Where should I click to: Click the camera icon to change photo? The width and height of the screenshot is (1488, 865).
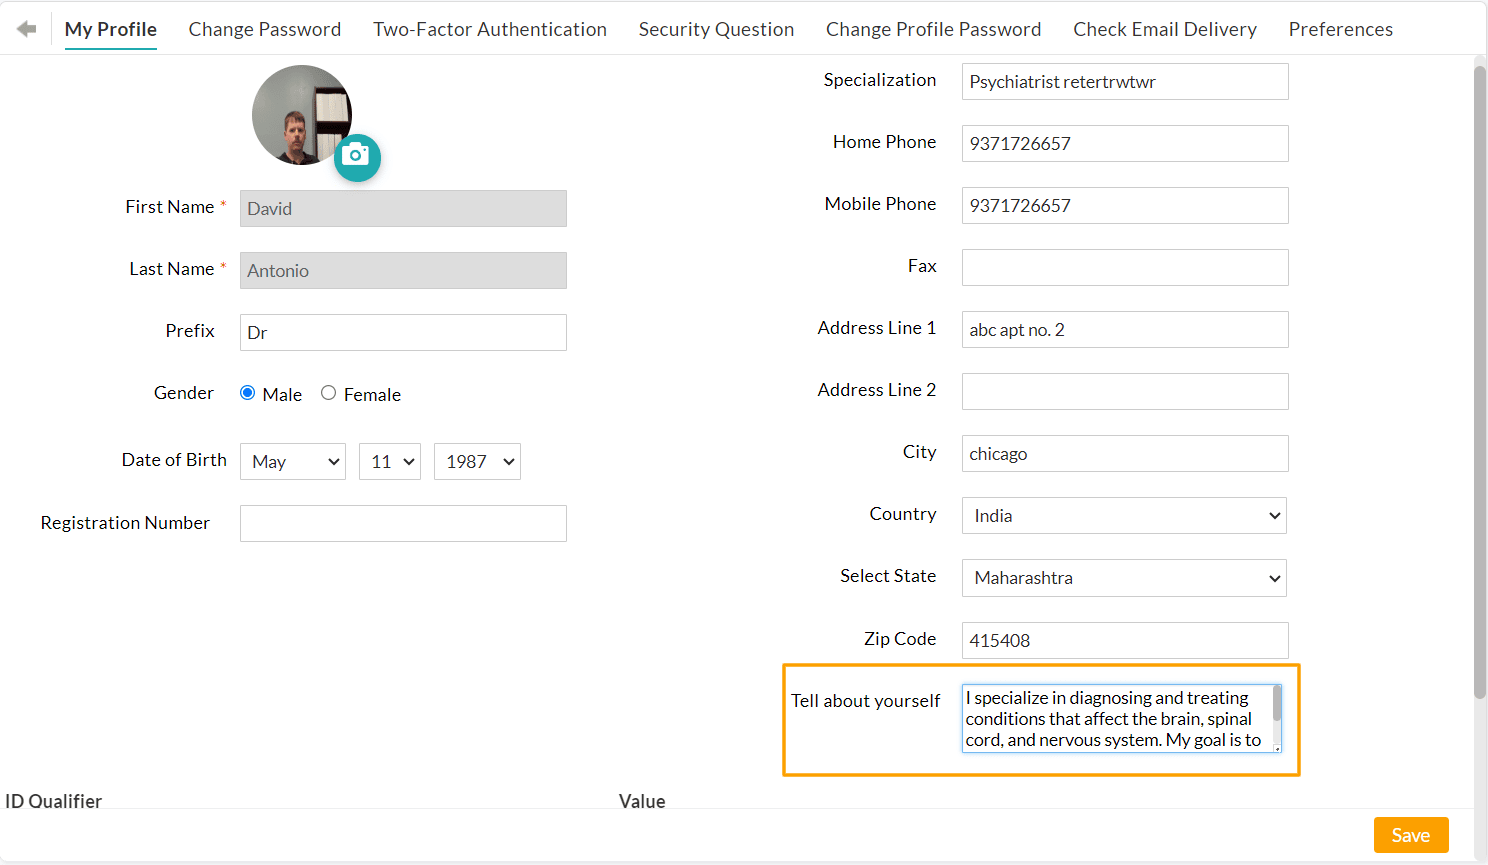pyautogui.click(x=357, y=157)
